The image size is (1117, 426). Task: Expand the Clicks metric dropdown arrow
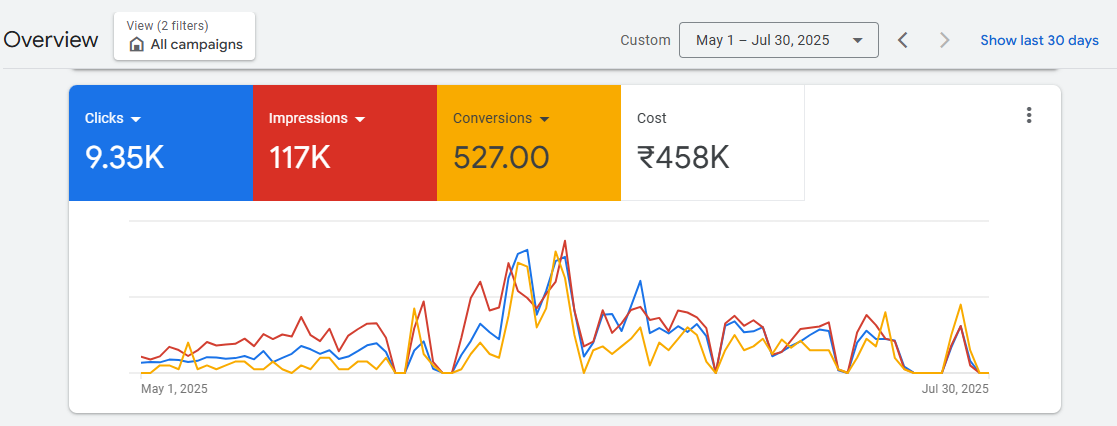[x=135, y=119]
